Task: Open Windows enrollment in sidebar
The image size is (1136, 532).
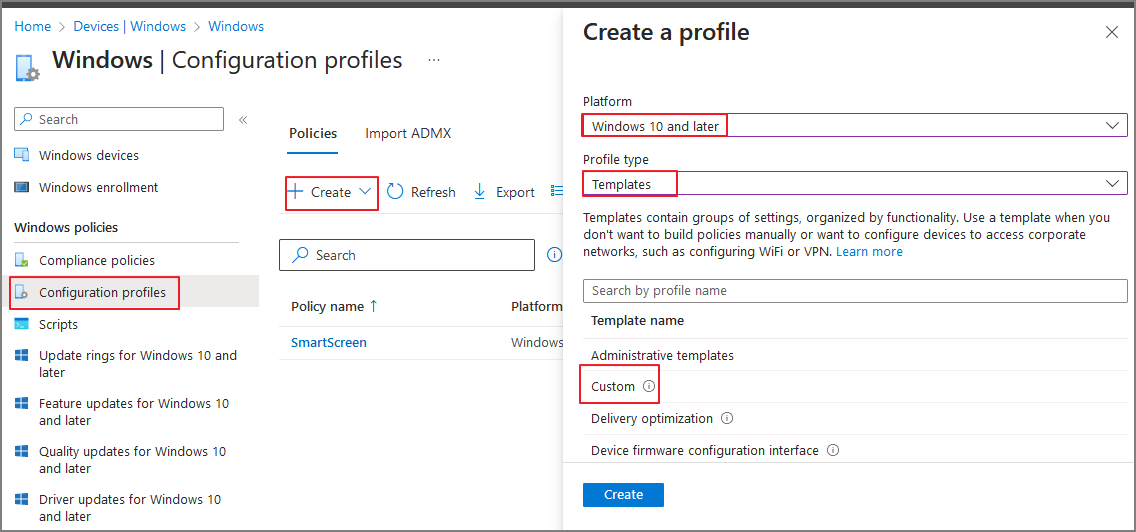Action: point(99,187)
